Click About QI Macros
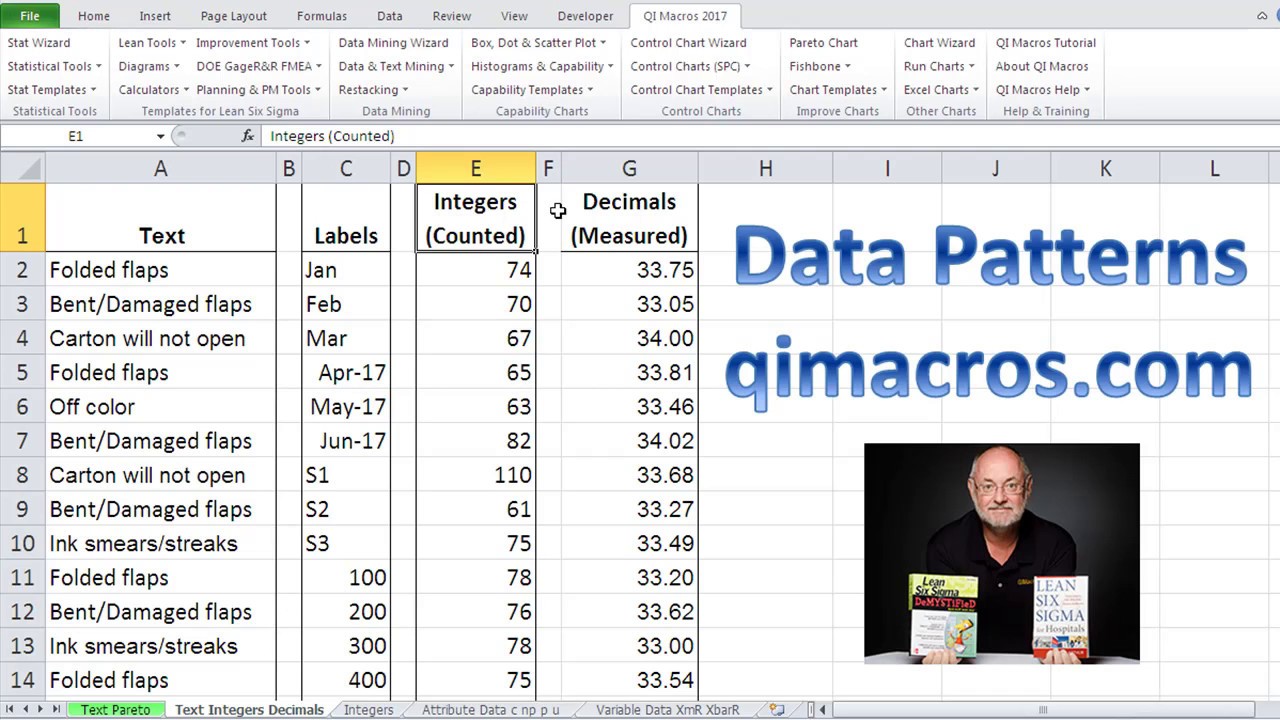Image resolution: width=1280 pixels, height=720 pixels. [1042, 66]
